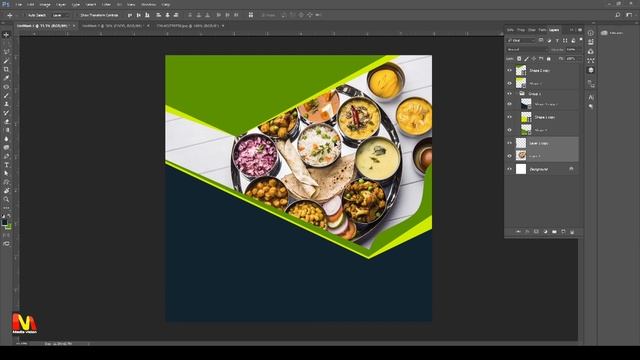Delete layer with trash icon

(572, 232)
